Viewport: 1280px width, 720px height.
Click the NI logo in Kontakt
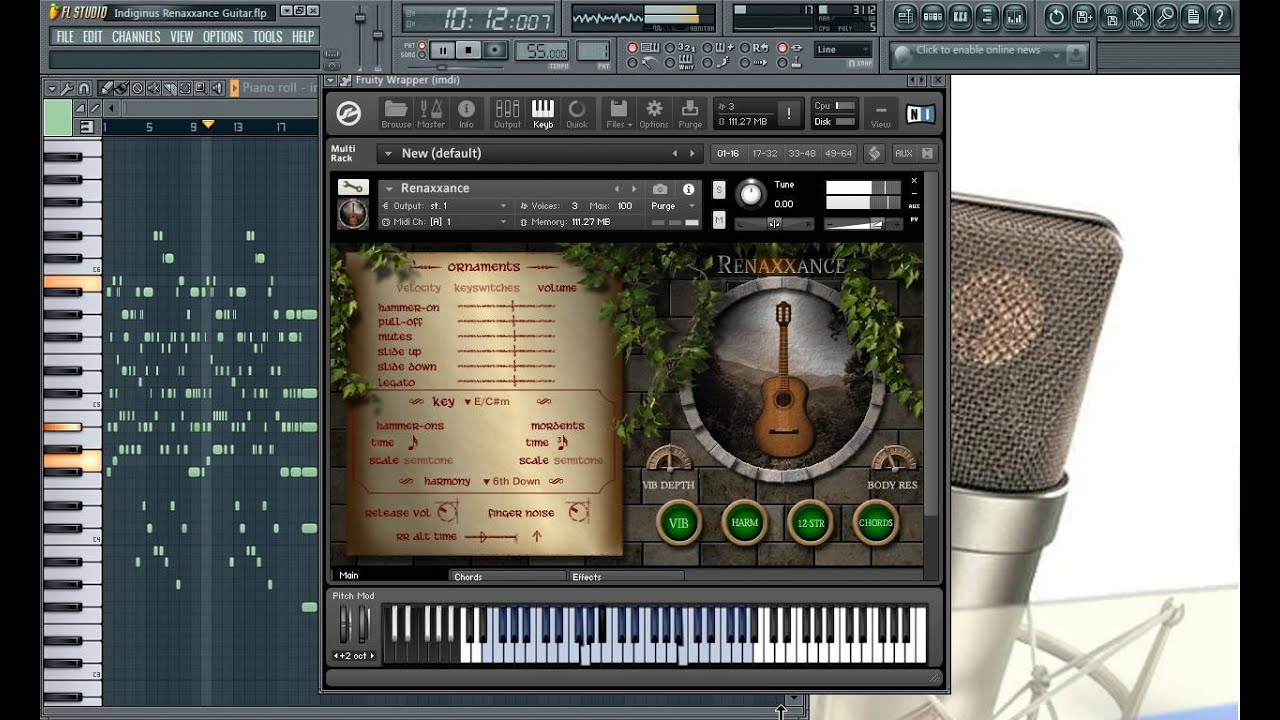(x=920, y=114)
